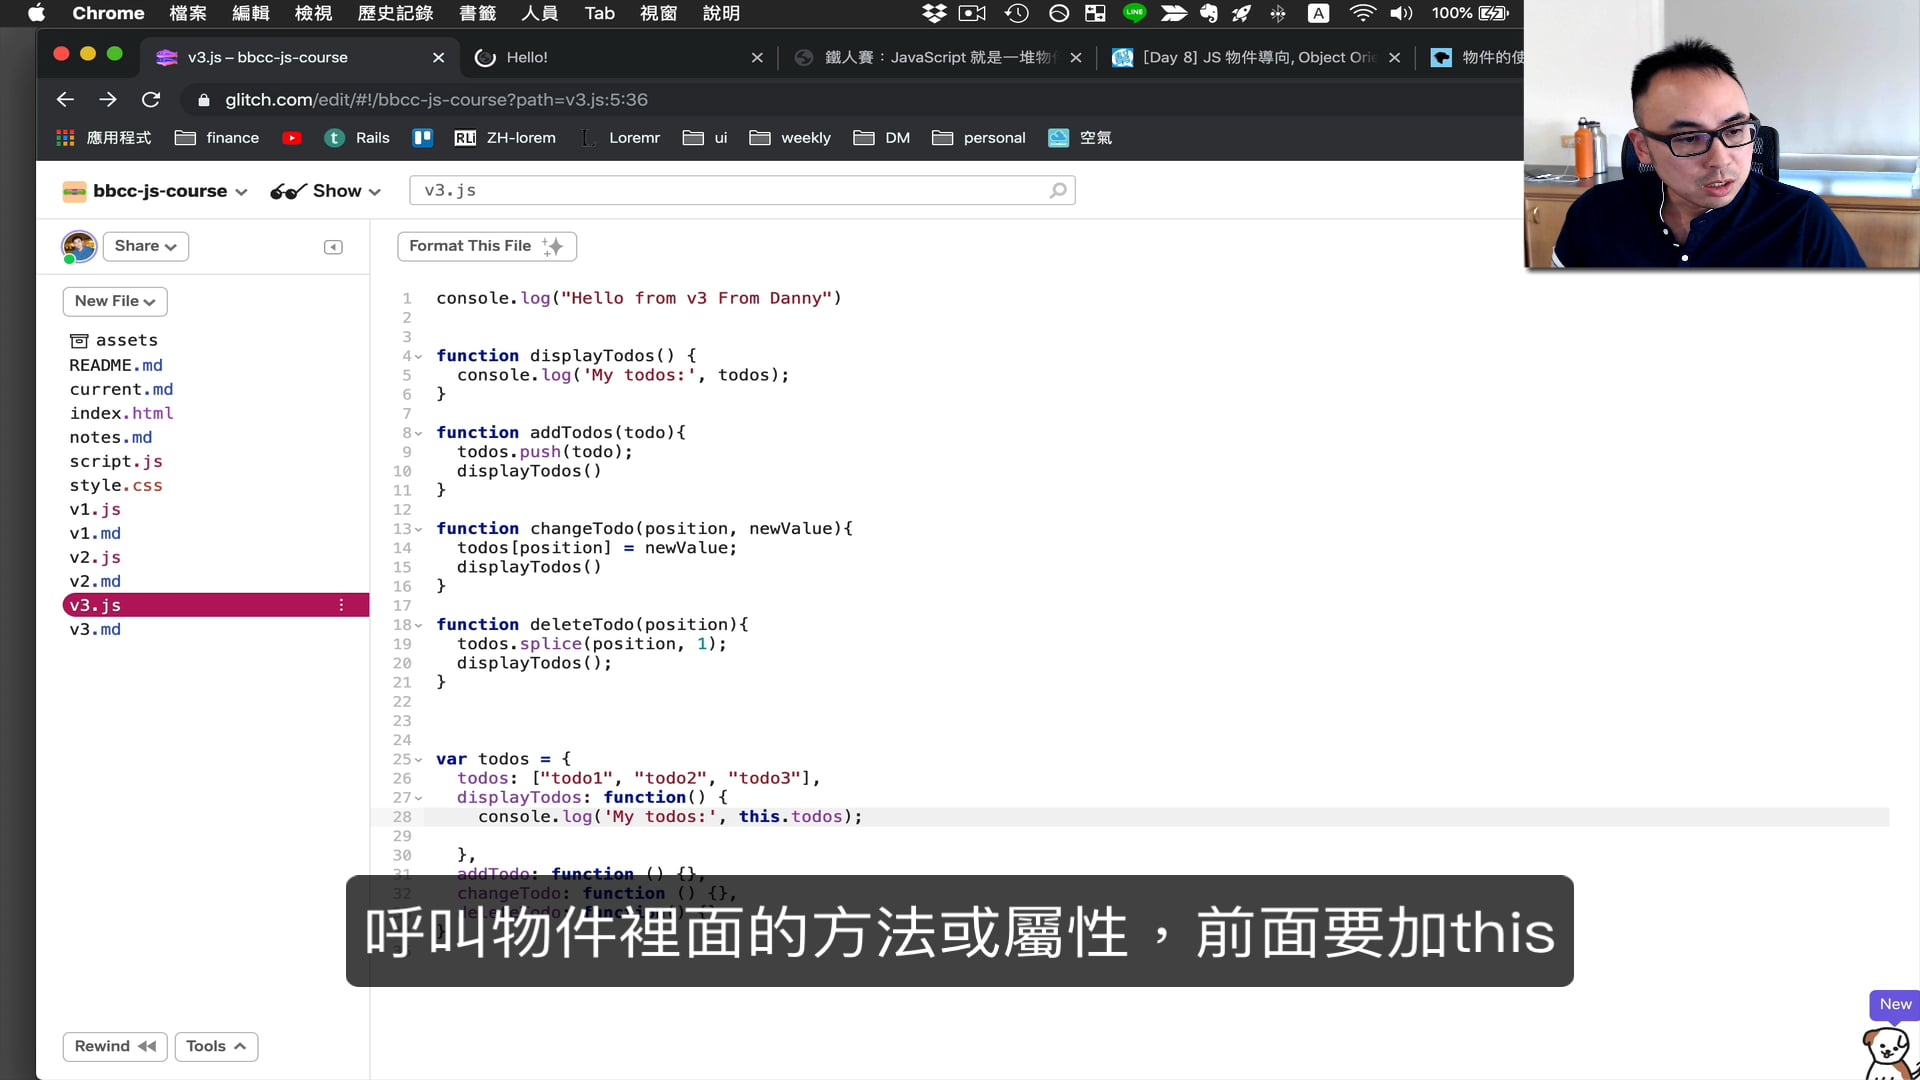The height and width of the screenshot is (1080, 1920).
Task: Click the search magnifier icon
Action: pos(1057,190)
